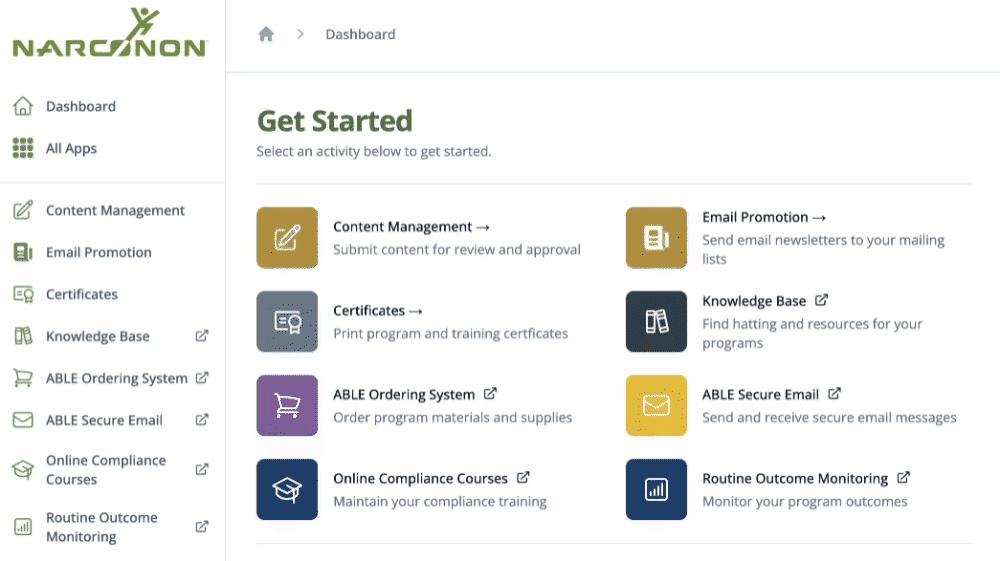Screen dimensions: 1000x561
Task: Select Certificates in the sidebar
Action: coord(82,295)
